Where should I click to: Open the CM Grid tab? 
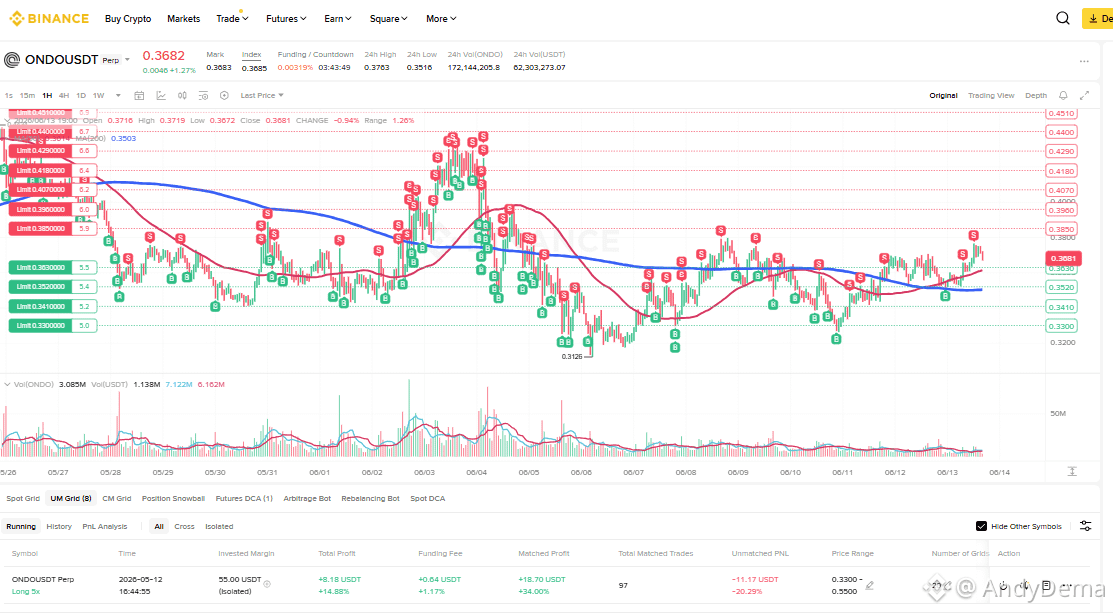[x=116, y=498]
